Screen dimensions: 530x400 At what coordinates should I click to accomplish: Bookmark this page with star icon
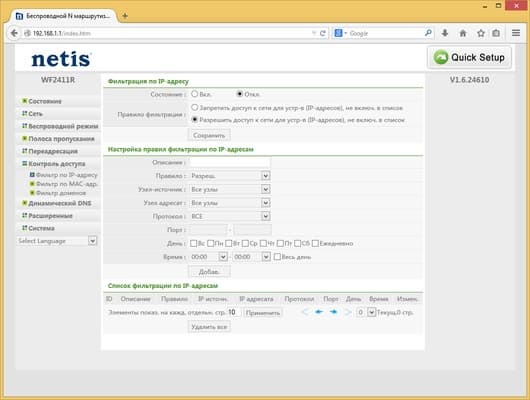(481, 33)
